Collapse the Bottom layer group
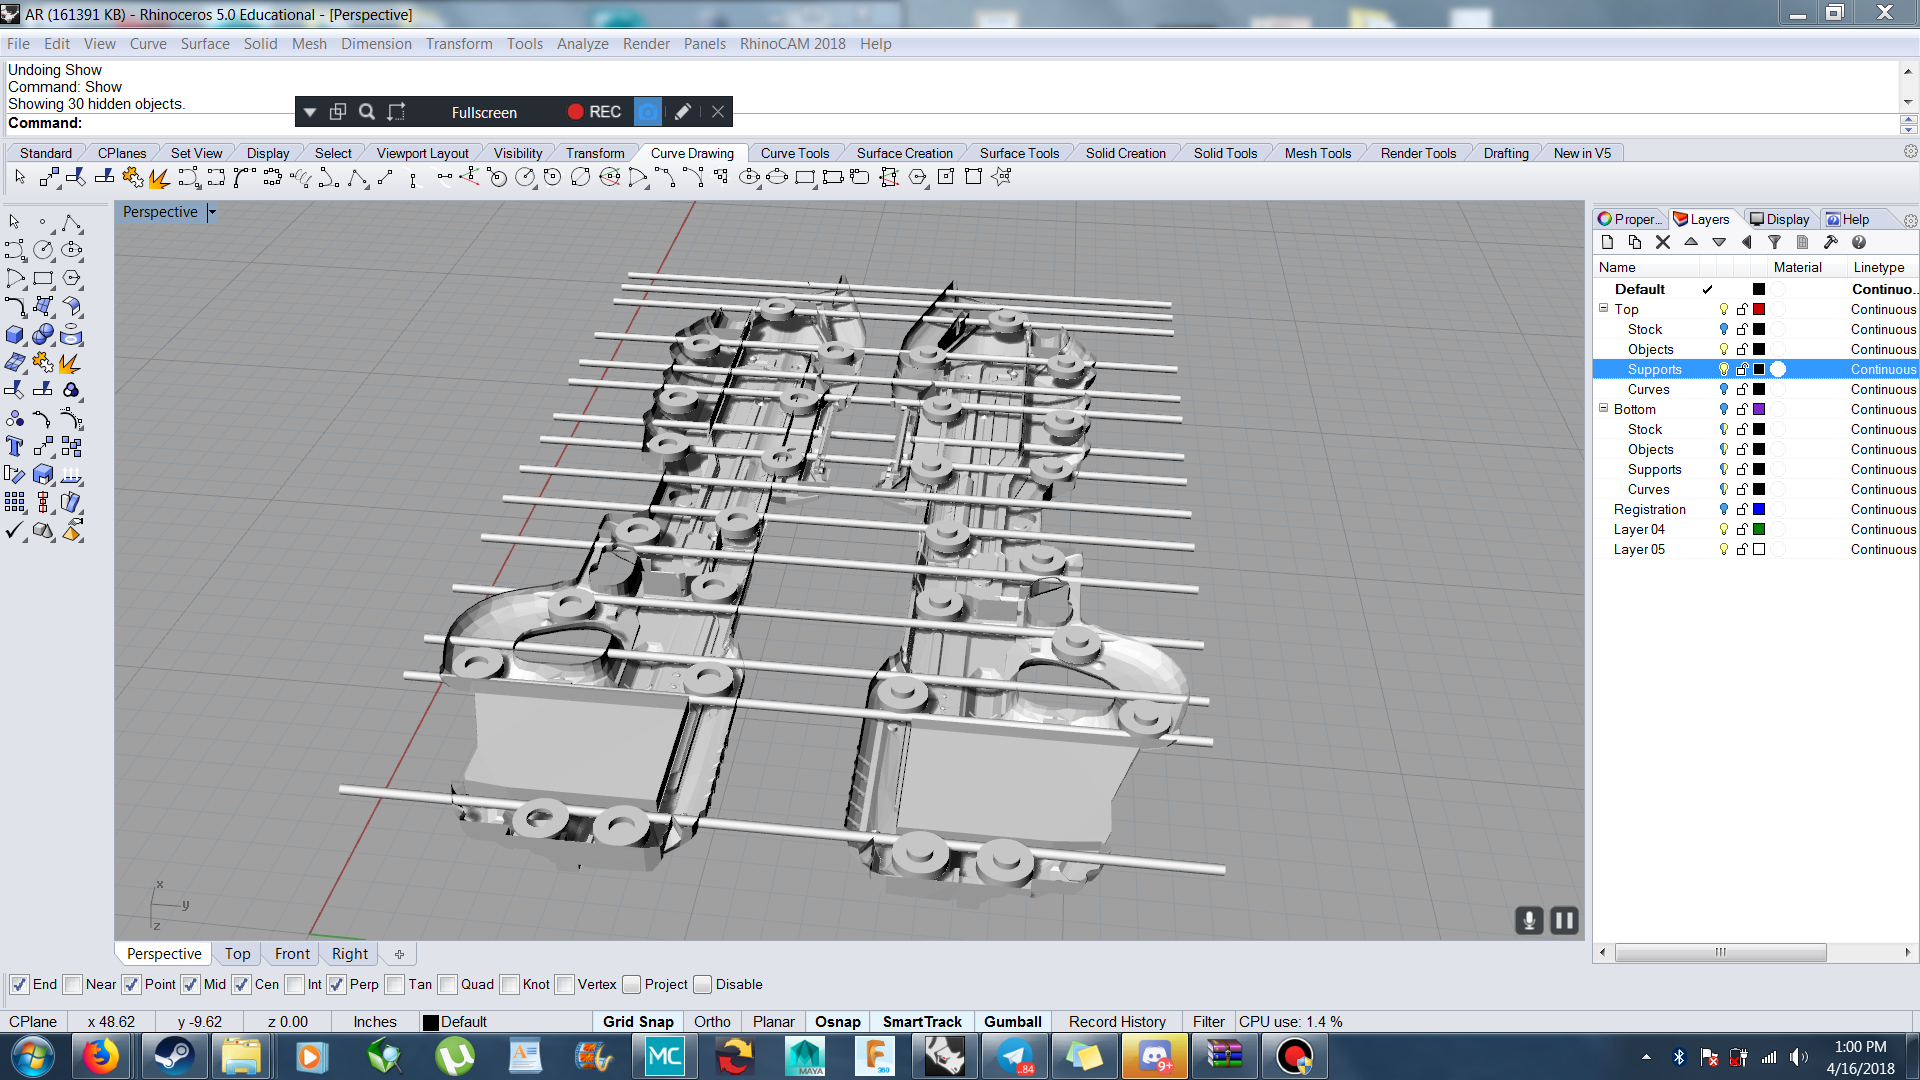The width and height of the screenshot is (1920, 1080). pos(1603,408)
